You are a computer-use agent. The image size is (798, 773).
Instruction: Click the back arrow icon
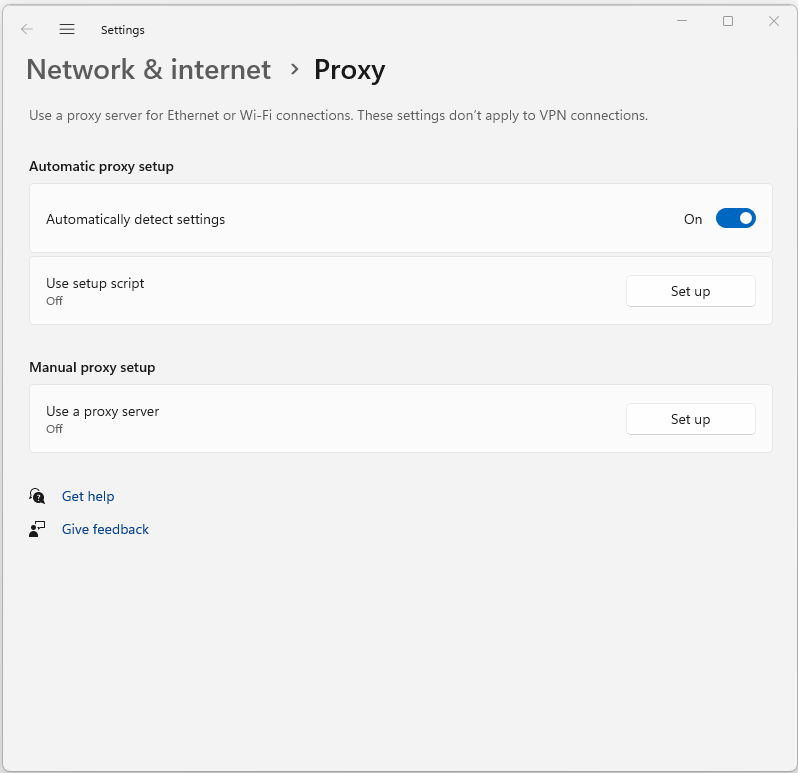pyautogui.click(x=27, y=30)
